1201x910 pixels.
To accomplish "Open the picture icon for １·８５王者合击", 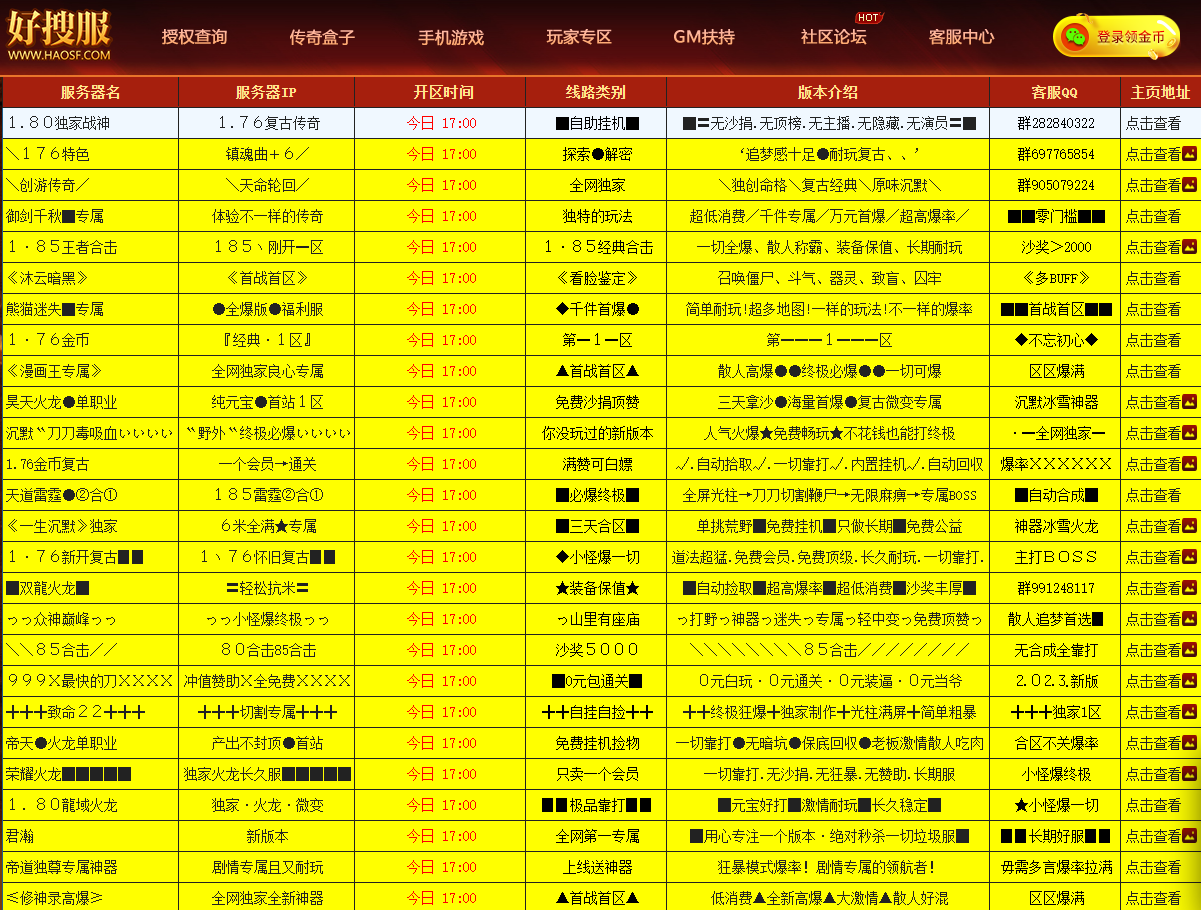I will [1189, 247].
